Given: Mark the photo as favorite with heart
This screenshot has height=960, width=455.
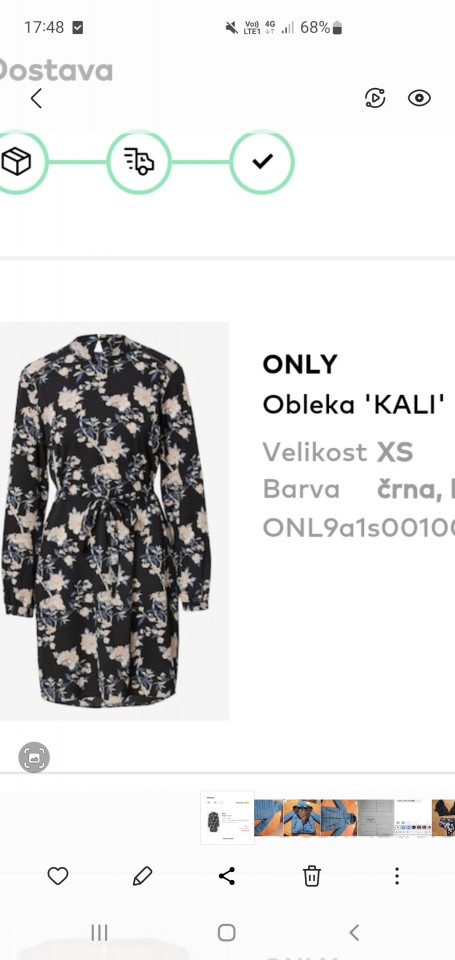Looking at the screenshot, I should 58,876.
